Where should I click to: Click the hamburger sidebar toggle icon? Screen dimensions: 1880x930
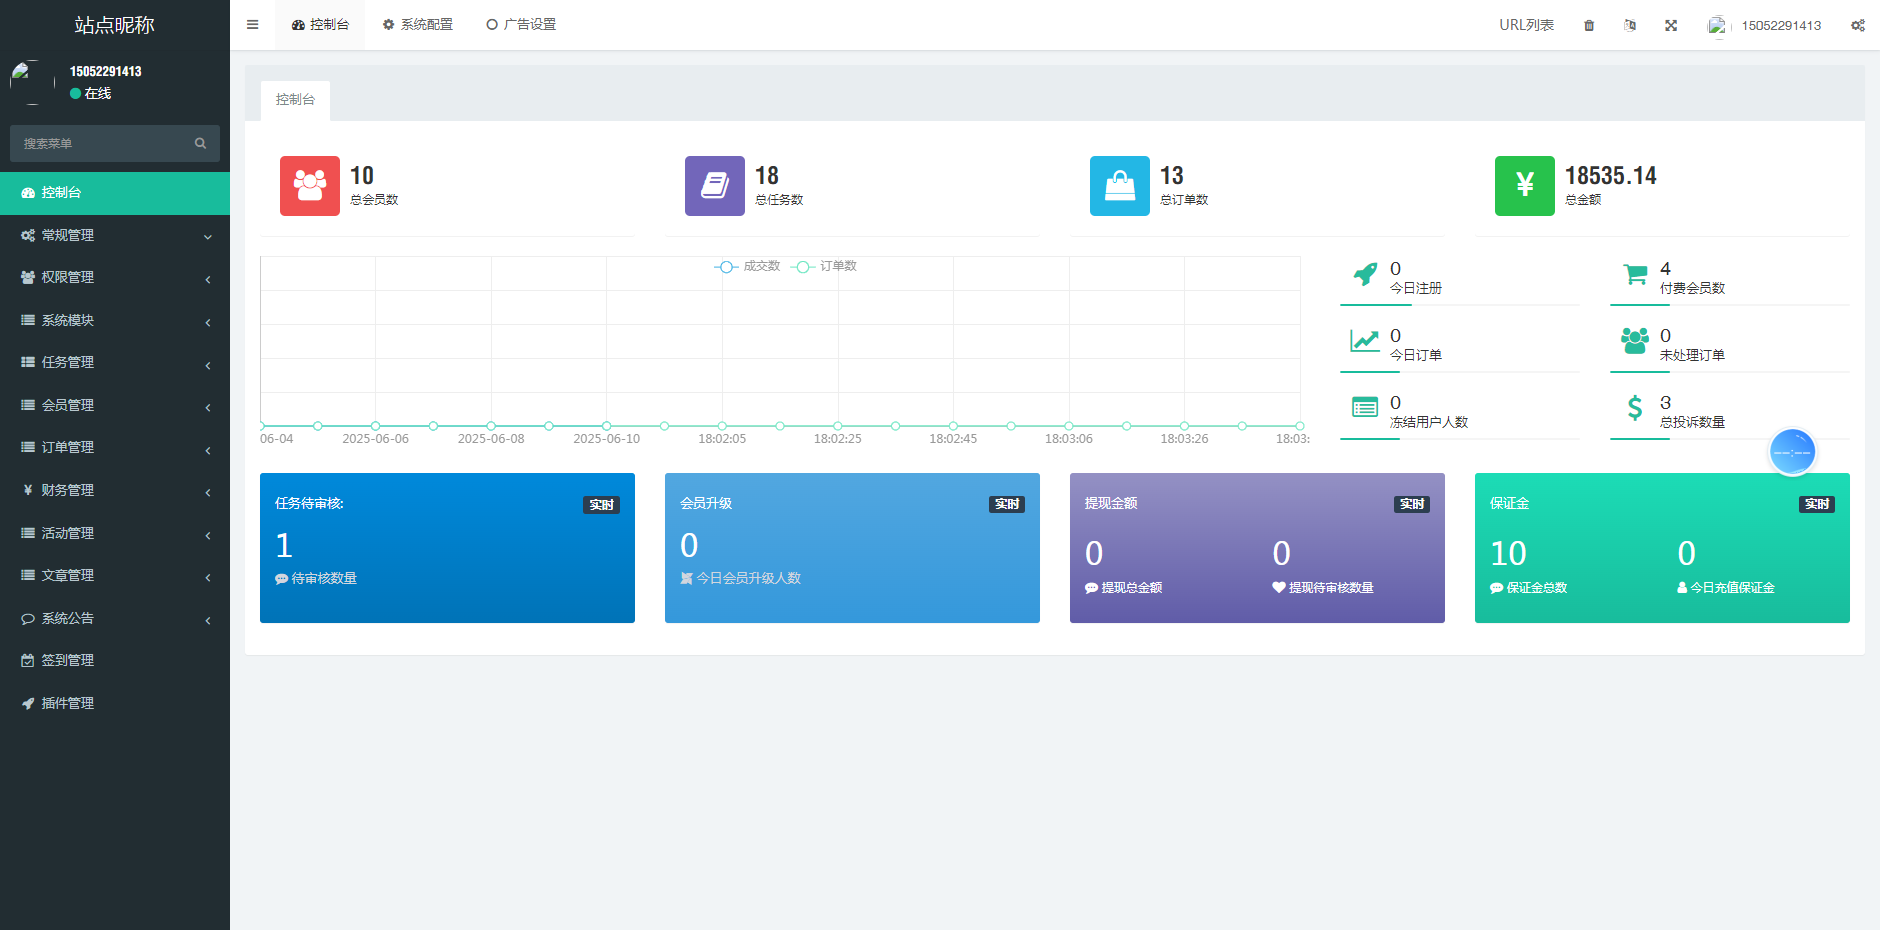(x=253, y=25)
